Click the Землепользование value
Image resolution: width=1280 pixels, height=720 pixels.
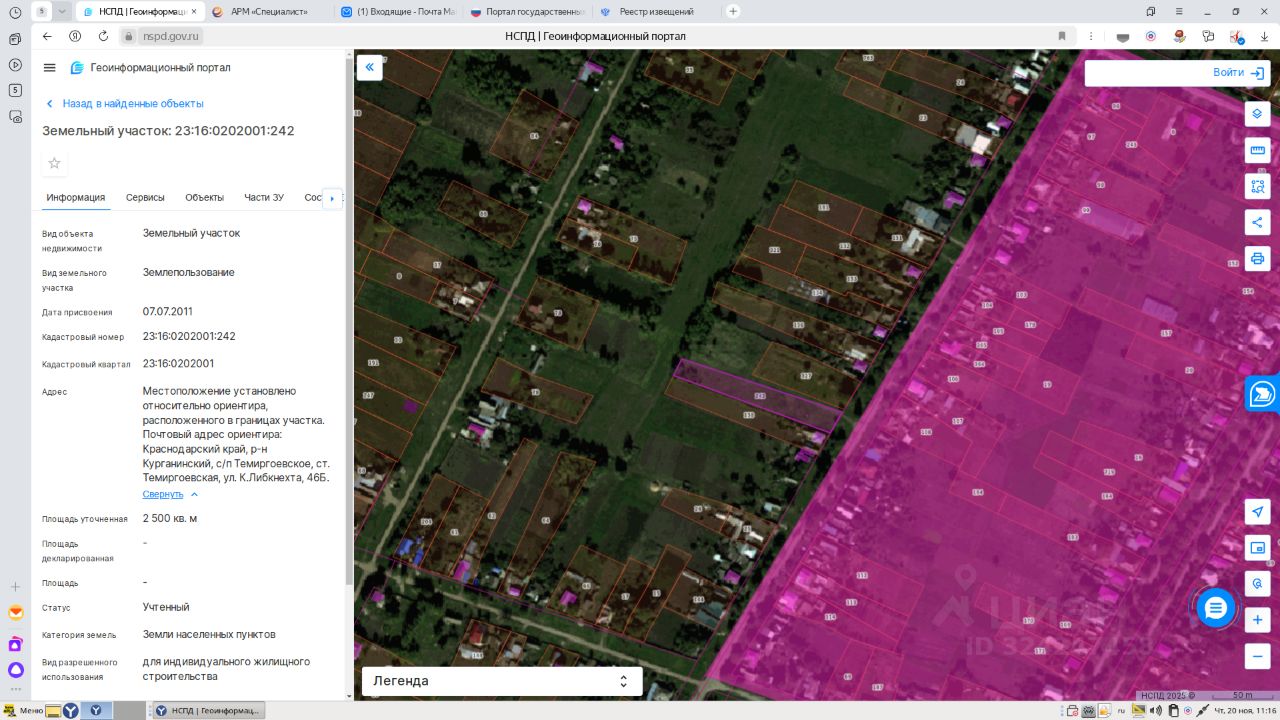tap(189, 272)
